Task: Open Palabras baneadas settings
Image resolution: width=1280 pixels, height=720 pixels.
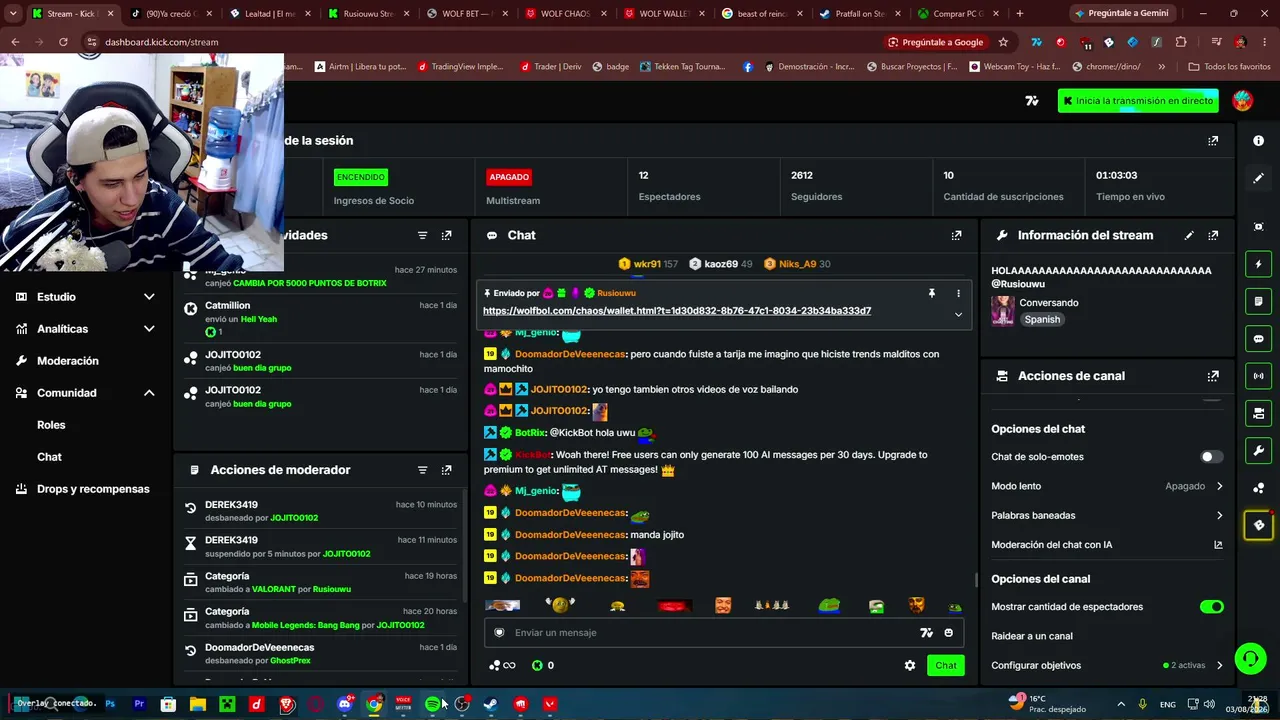Action: pos(1107,515)
